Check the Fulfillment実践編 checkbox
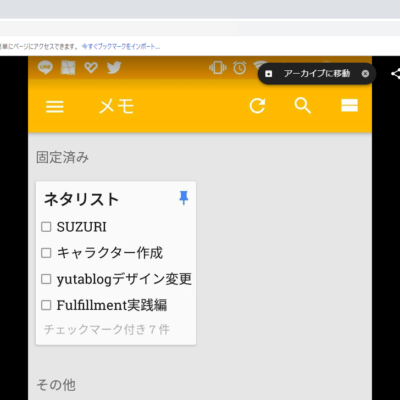Viewport: 400px width, 400px height. click(46, 305)
